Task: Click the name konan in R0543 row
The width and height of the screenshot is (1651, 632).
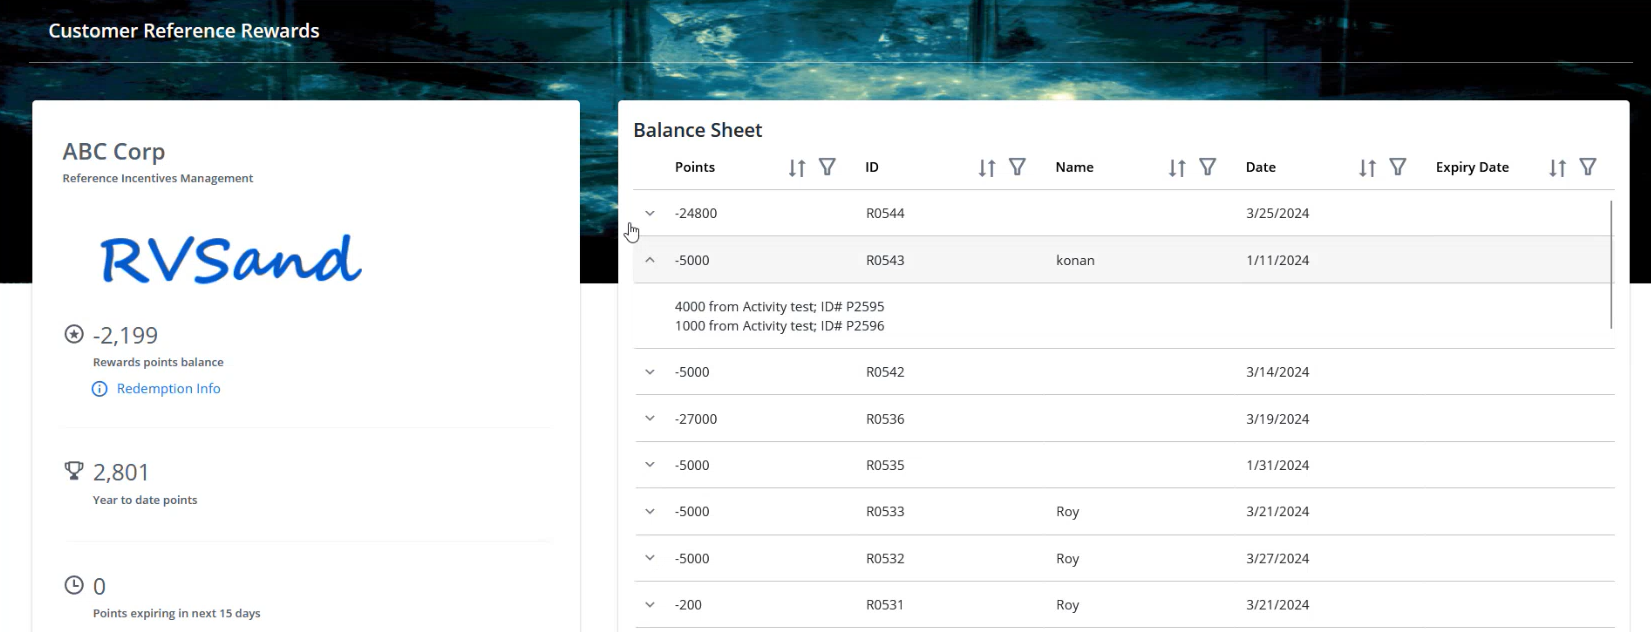Action: point(1075,260)
